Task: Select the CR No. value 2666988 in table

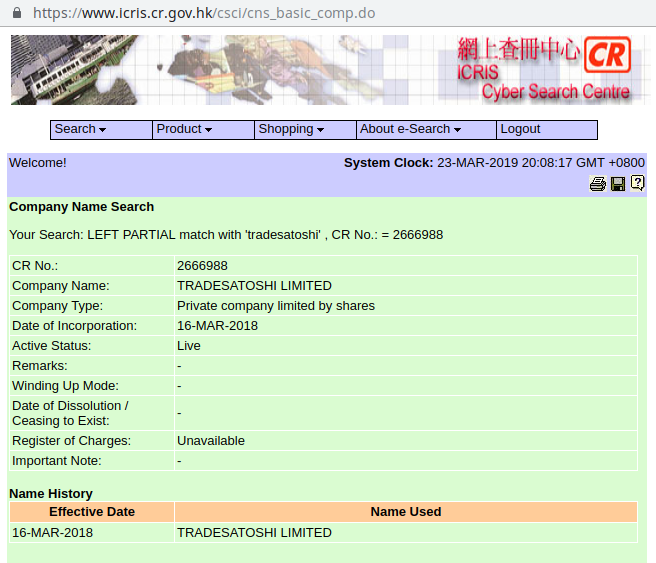Action: pos(202,266)
